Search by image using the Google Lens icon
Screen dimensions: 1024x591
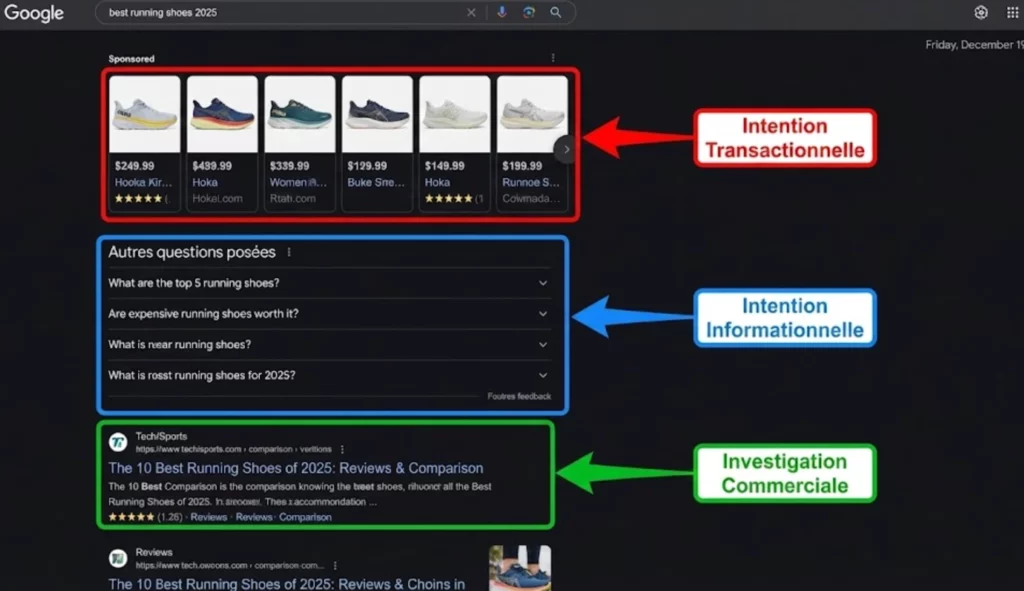529,12
